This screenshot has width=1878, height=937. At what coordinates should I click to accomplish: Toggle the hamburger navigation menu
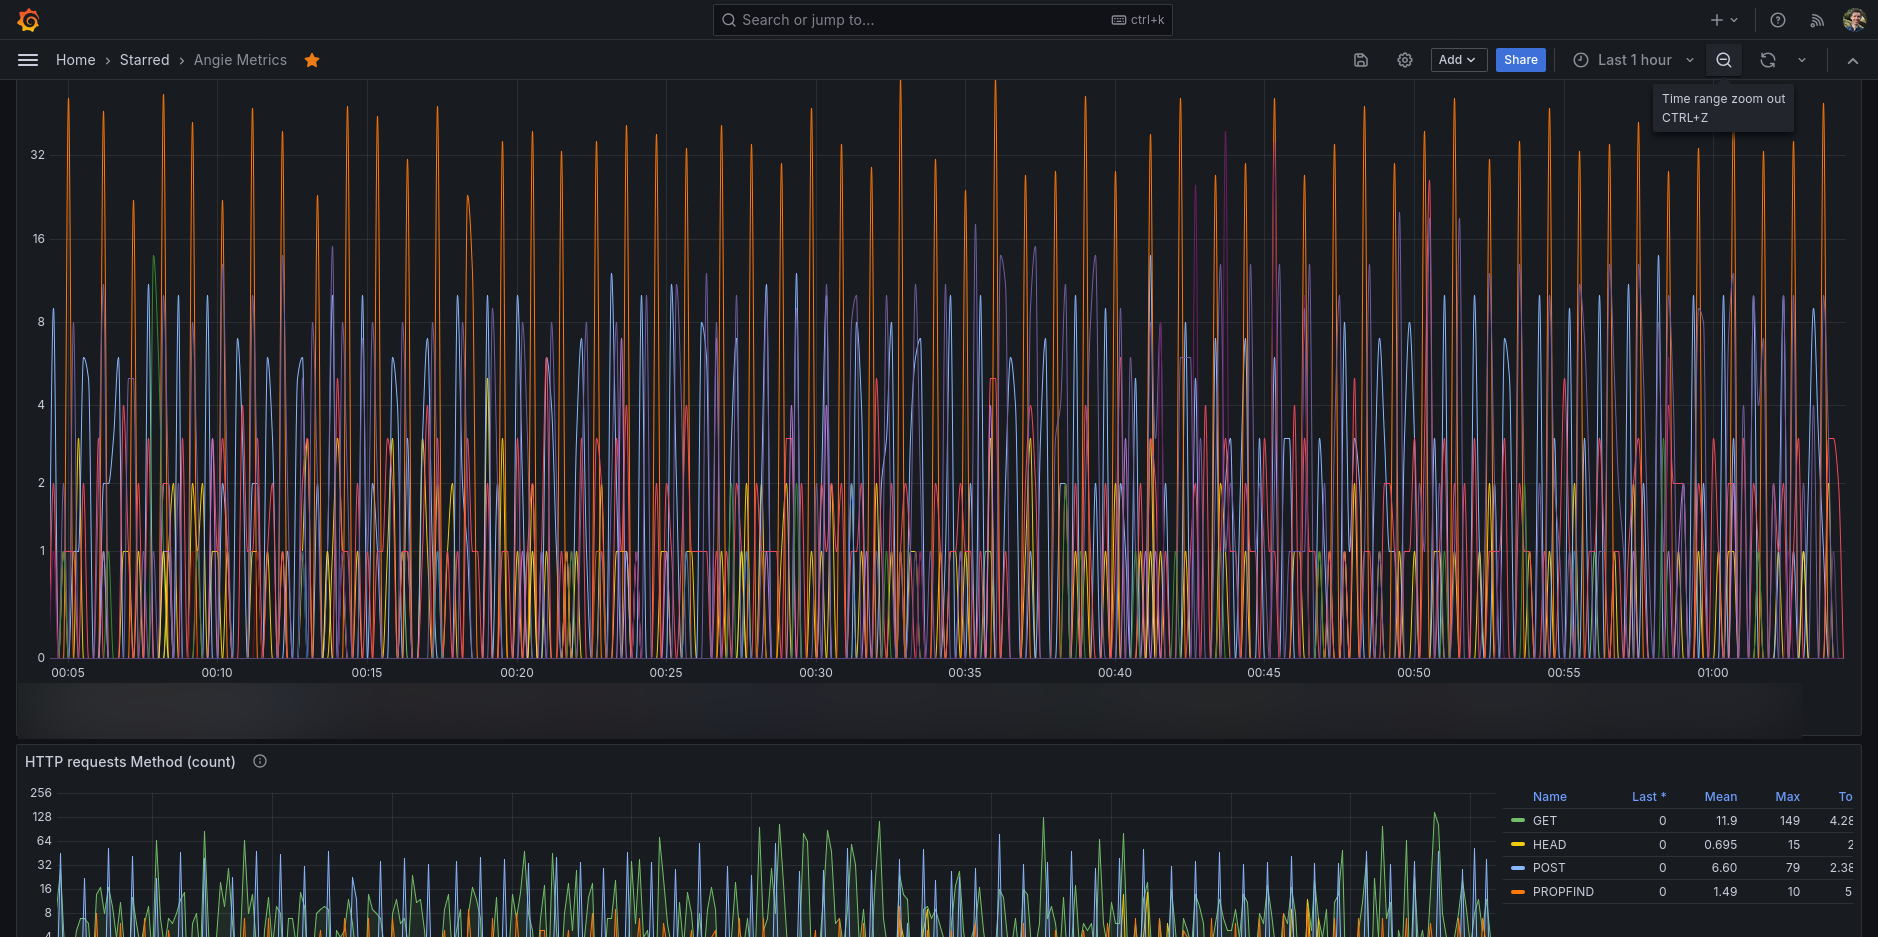[28, 60]
